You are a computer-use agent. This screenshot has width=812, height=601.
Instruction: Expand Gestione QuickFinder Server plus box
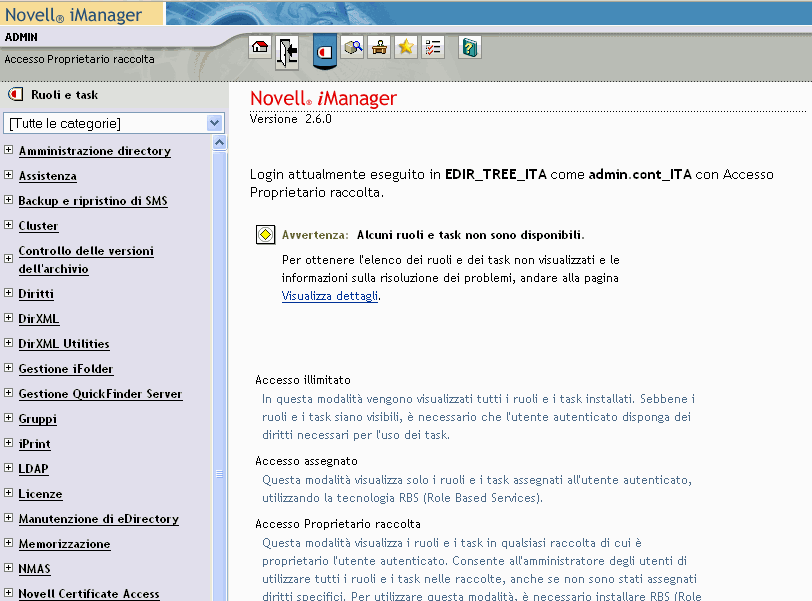click(8, 392)
